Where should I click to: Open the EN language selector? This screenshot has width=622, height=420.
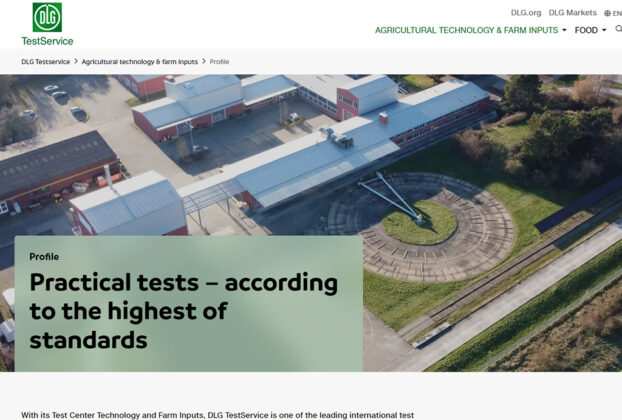(x=617, y=14)
